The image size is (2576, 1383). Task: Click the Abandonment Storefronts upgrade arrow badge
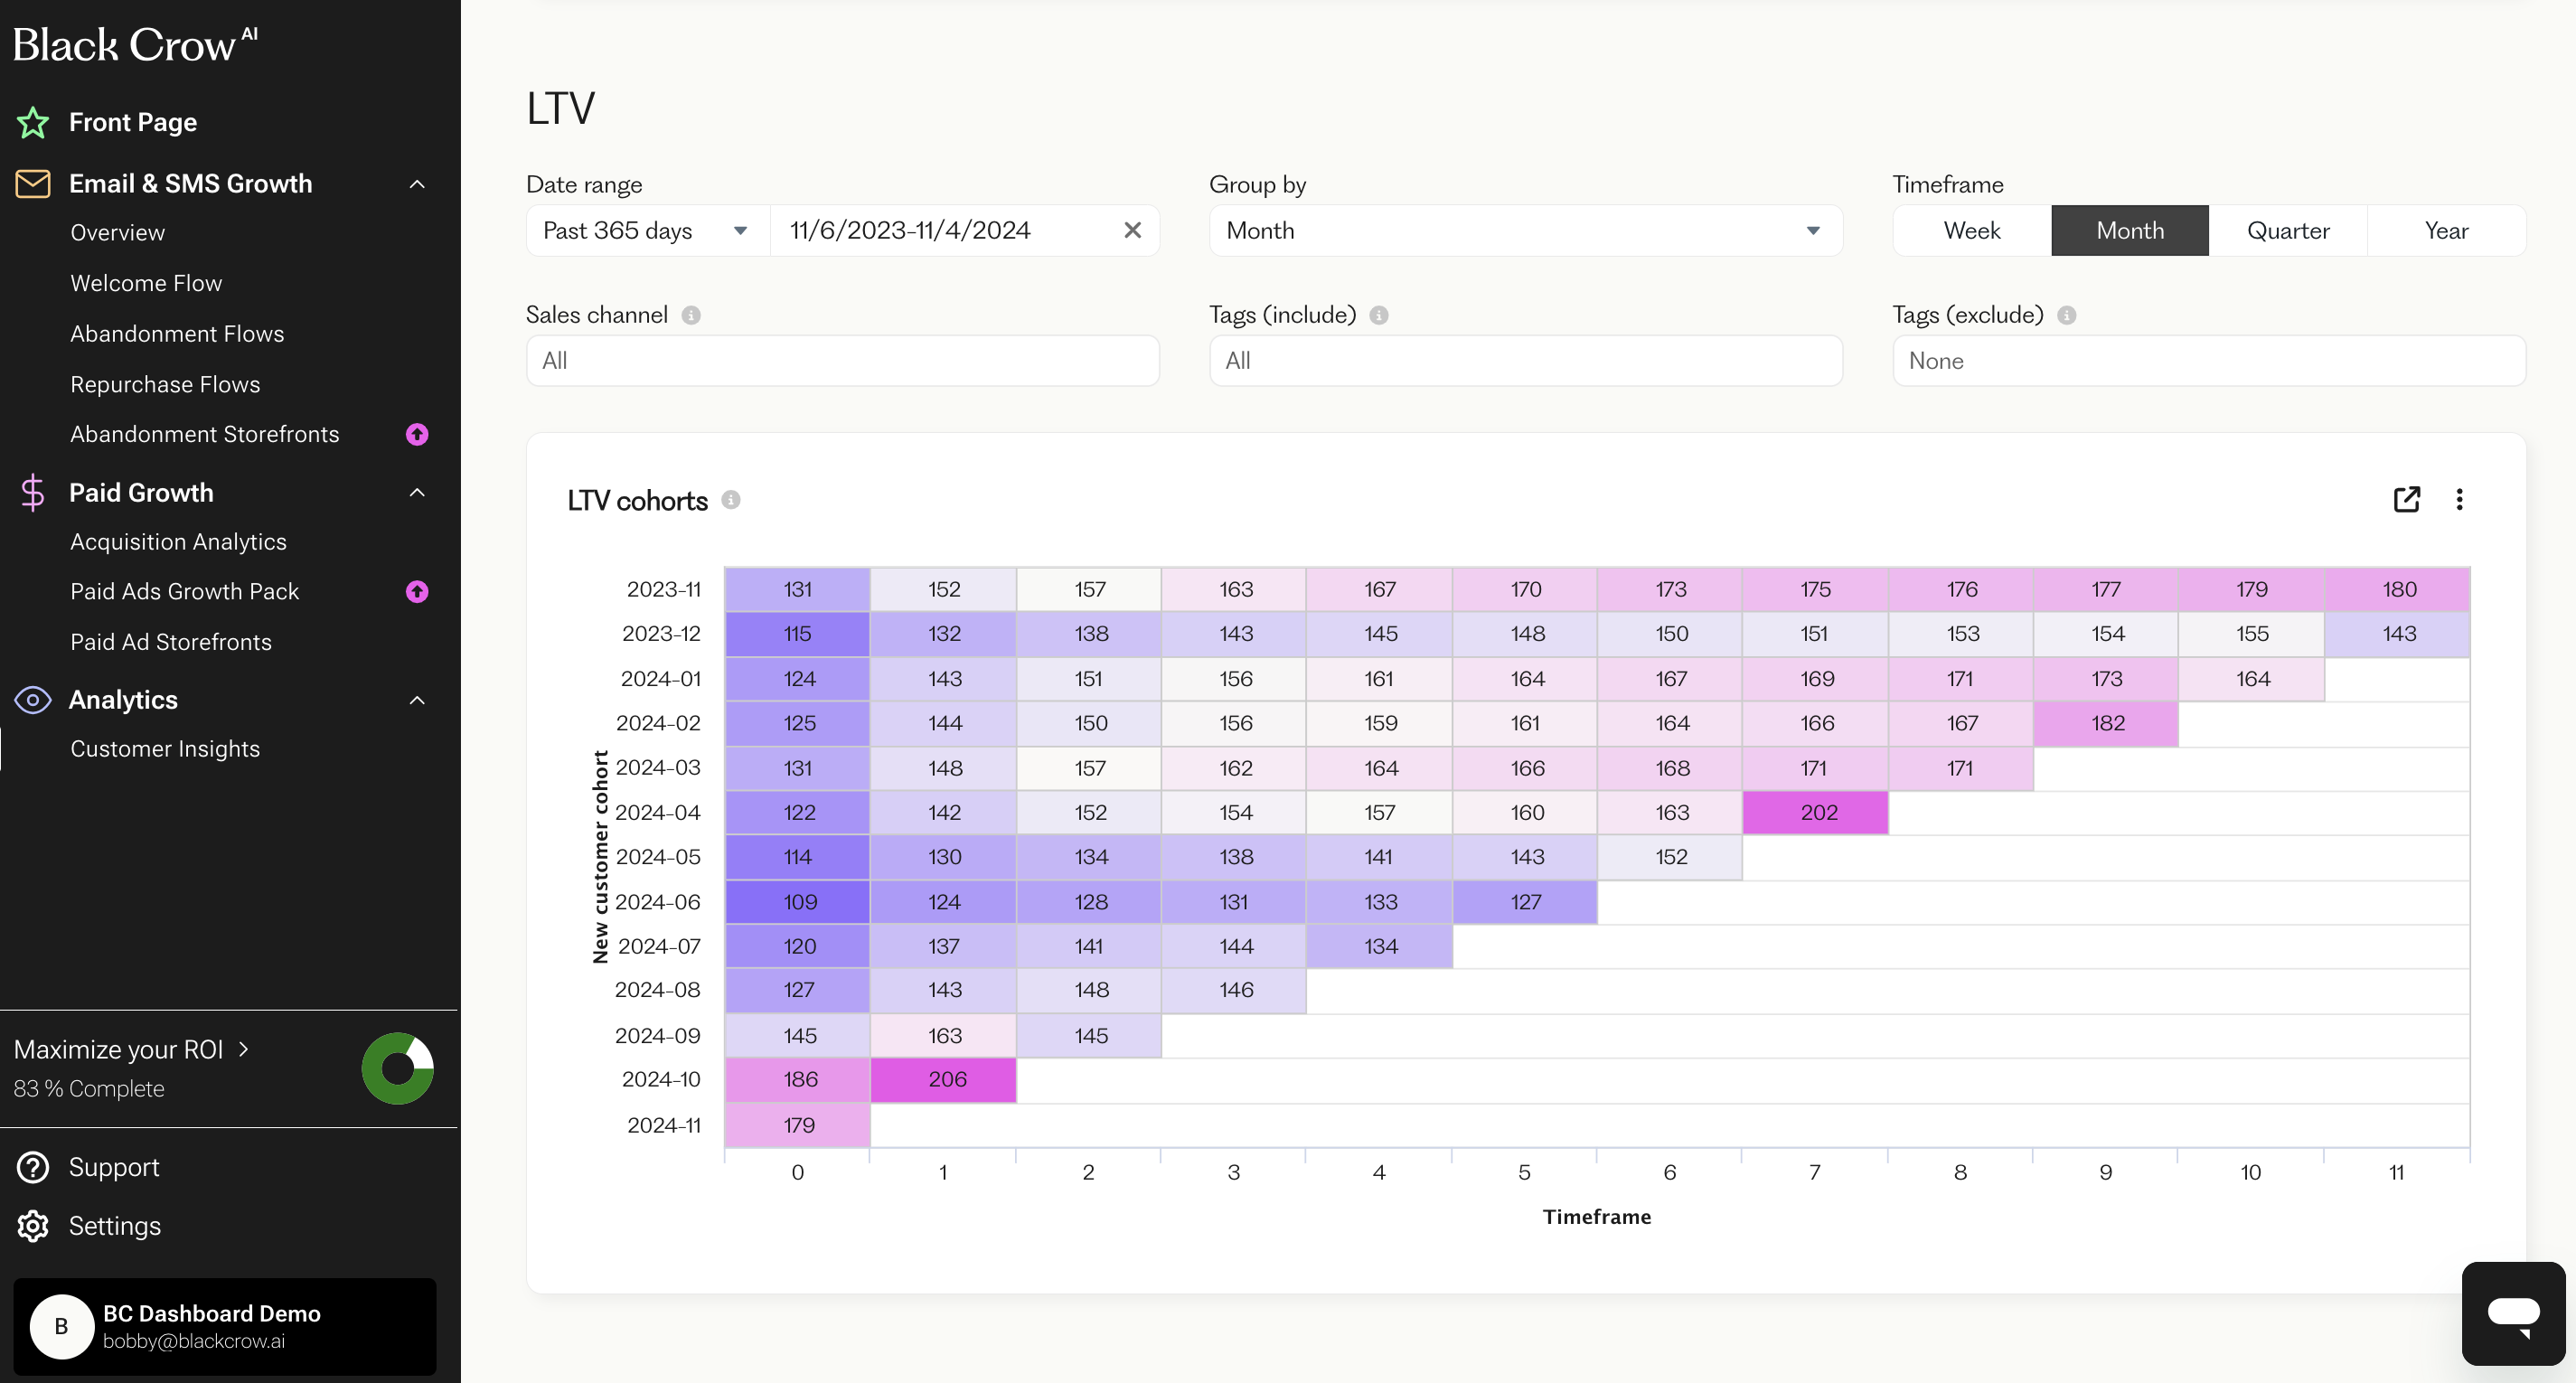point(417,434)
